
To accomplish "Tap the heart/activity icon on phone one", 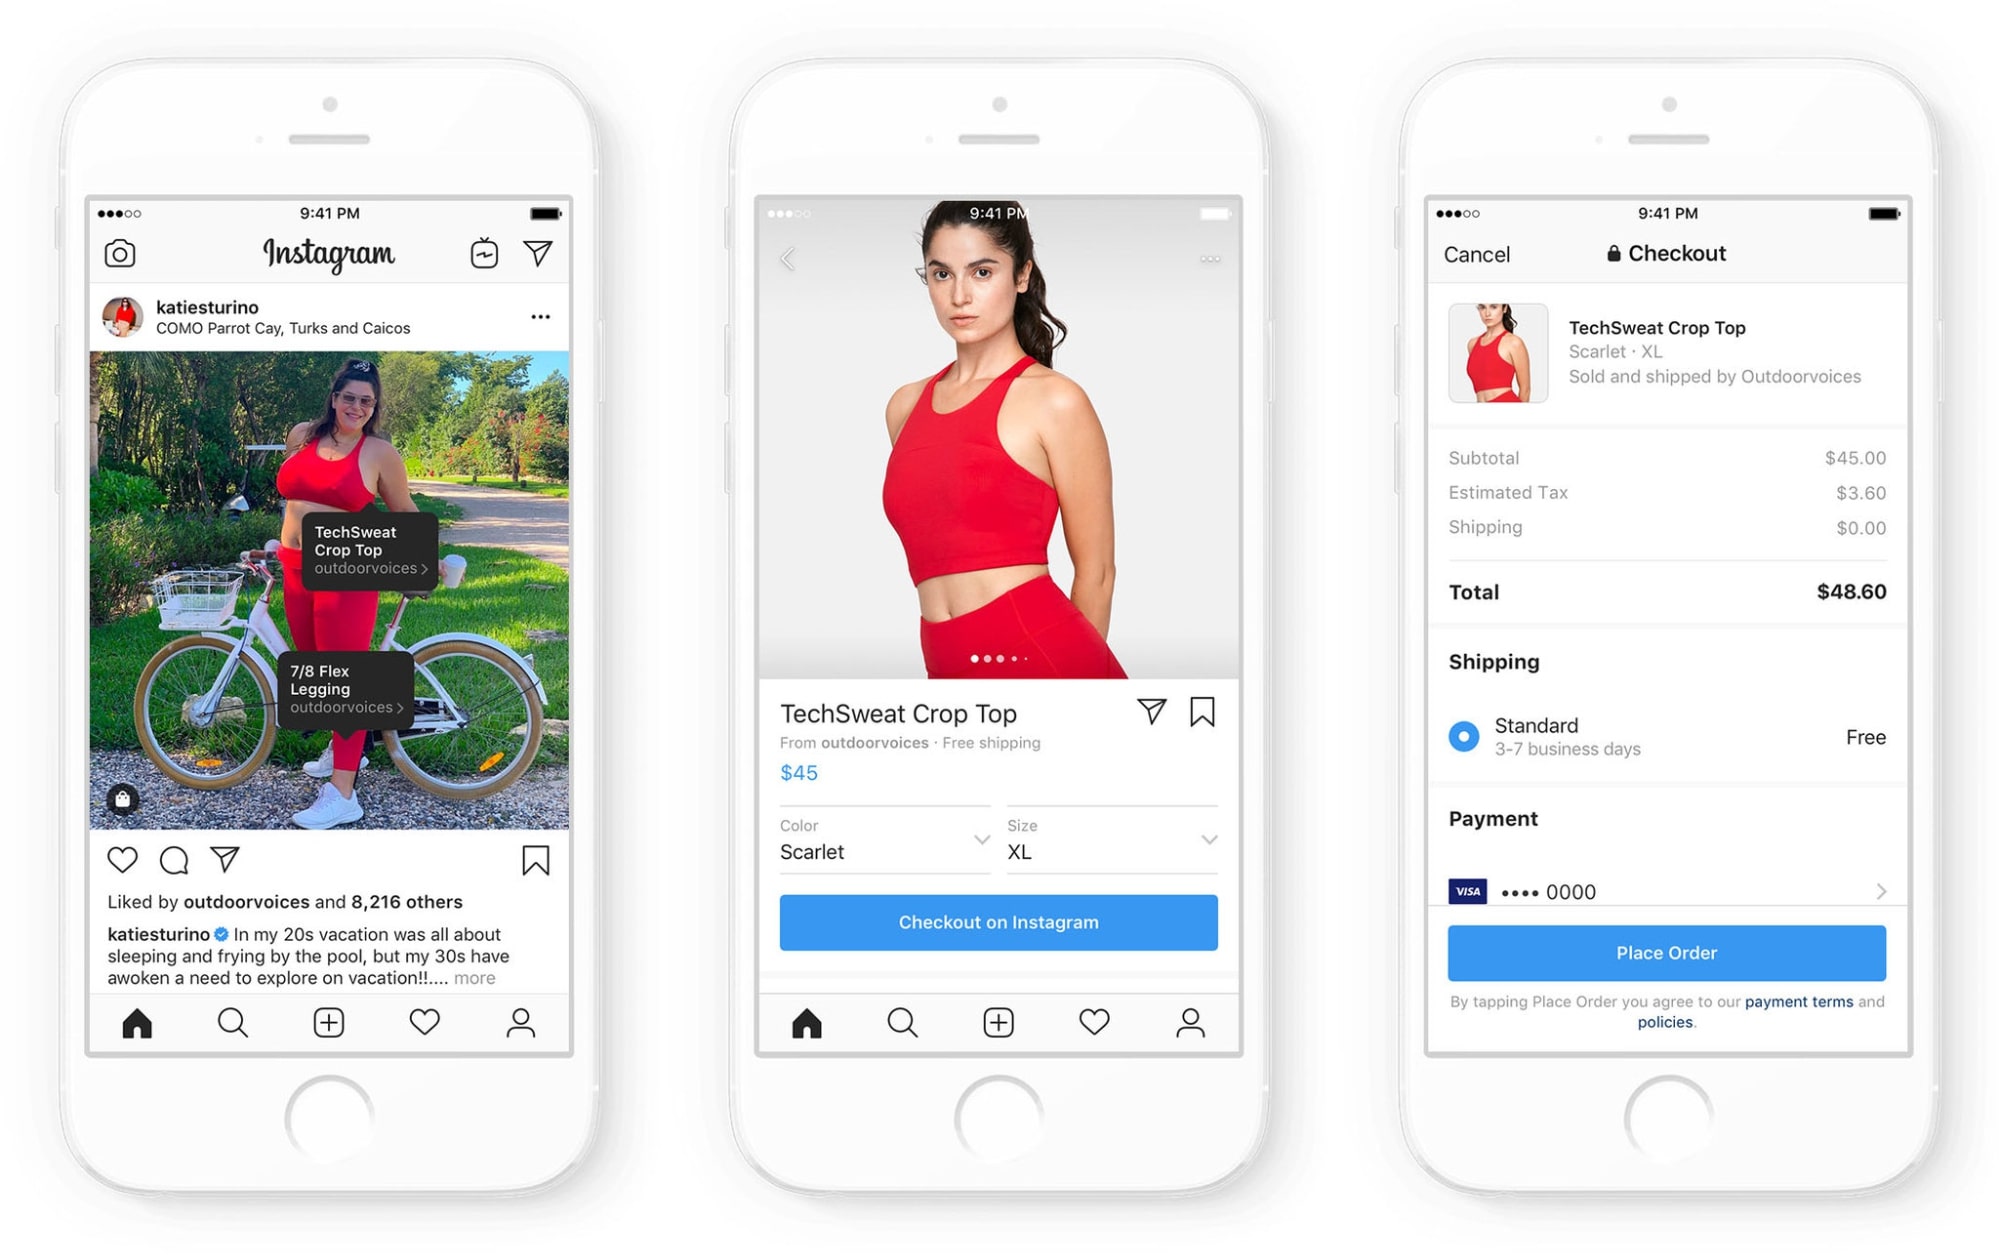I will click(424, 1032).
